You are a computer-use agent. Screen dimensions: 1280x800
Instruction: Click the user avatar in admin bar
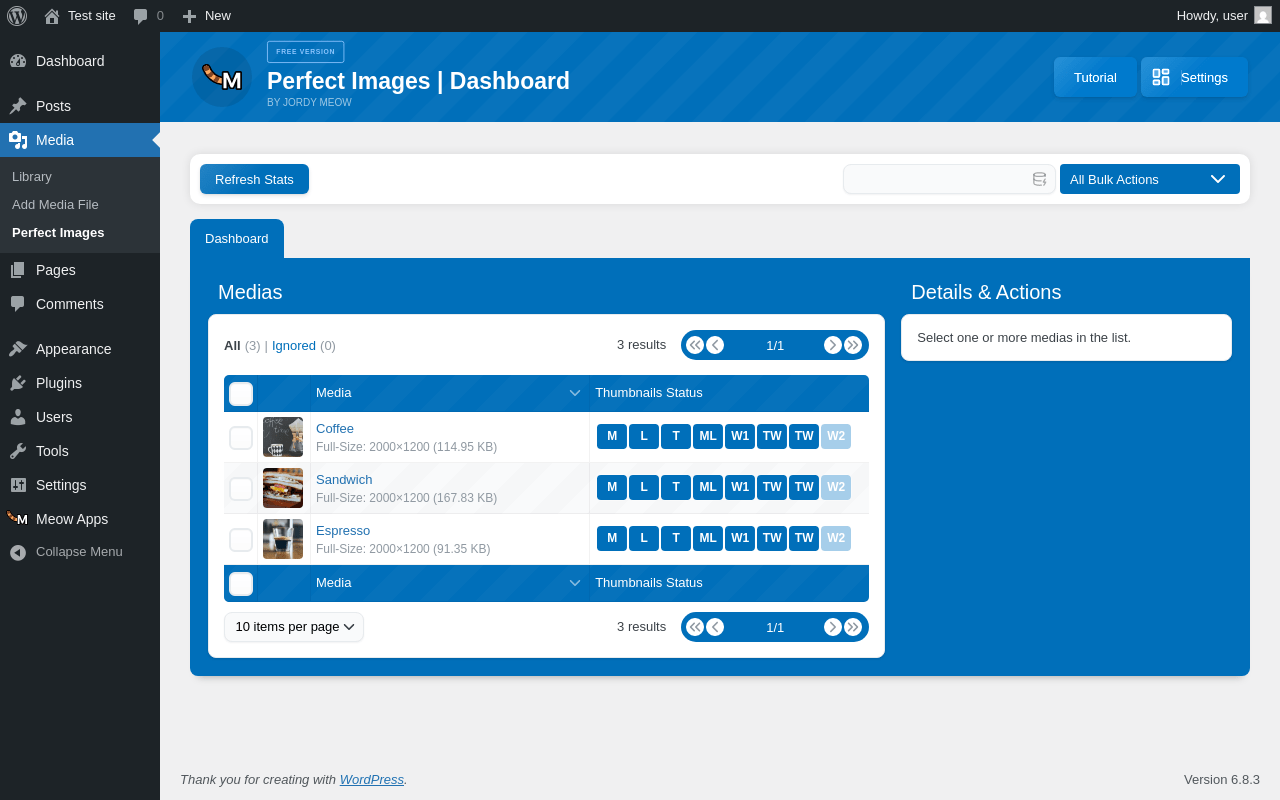(x=1263, y=15)
